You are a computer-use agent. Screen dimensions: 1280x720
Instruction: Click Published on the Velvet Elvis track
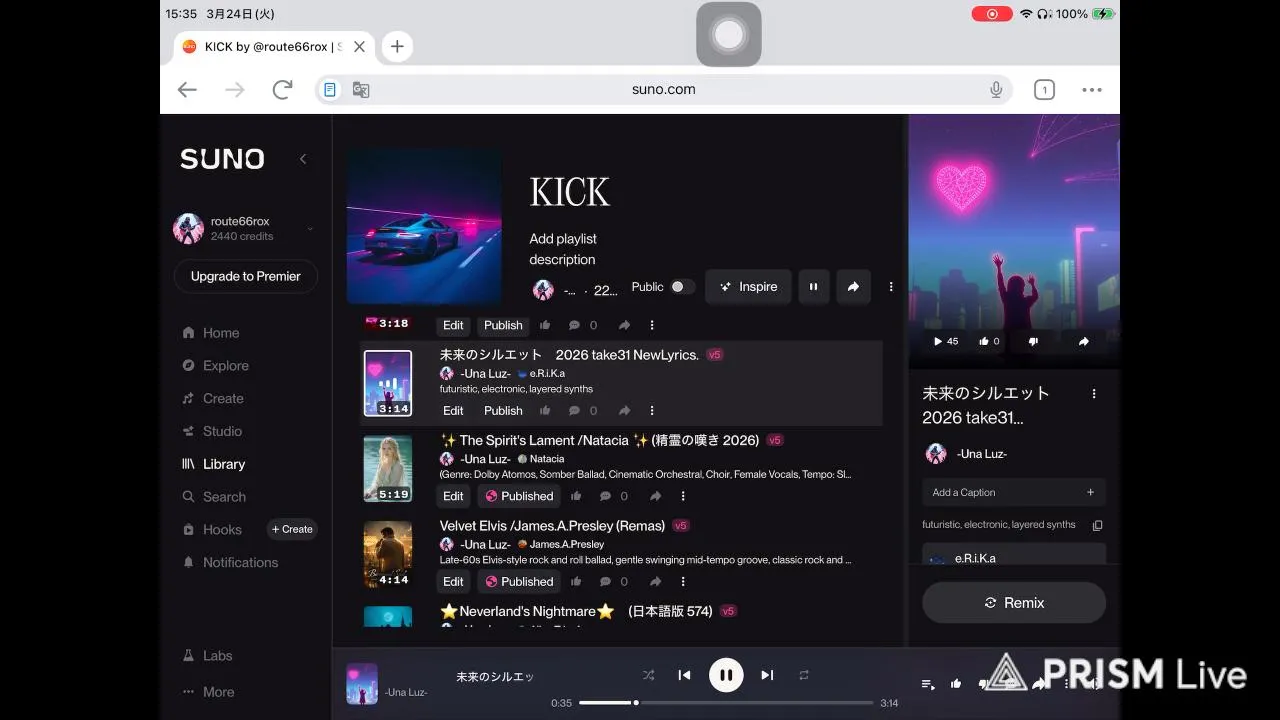519,582
